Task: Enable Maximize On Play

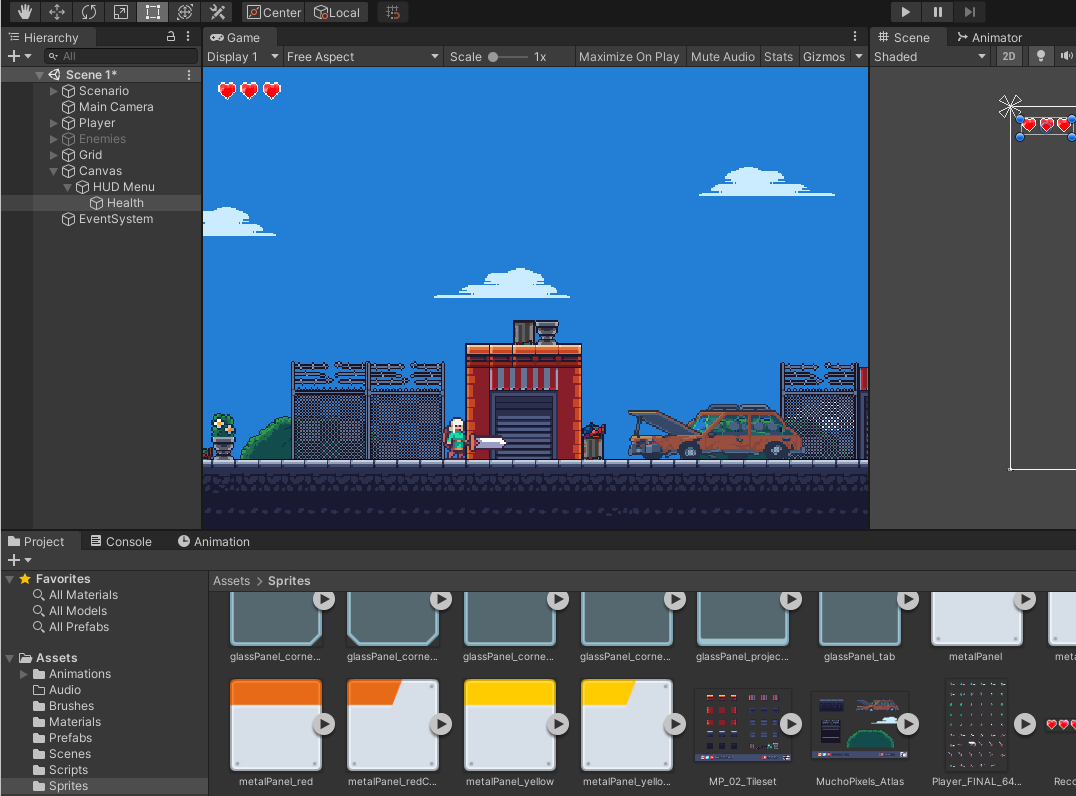Action: [x=629, y=56]
